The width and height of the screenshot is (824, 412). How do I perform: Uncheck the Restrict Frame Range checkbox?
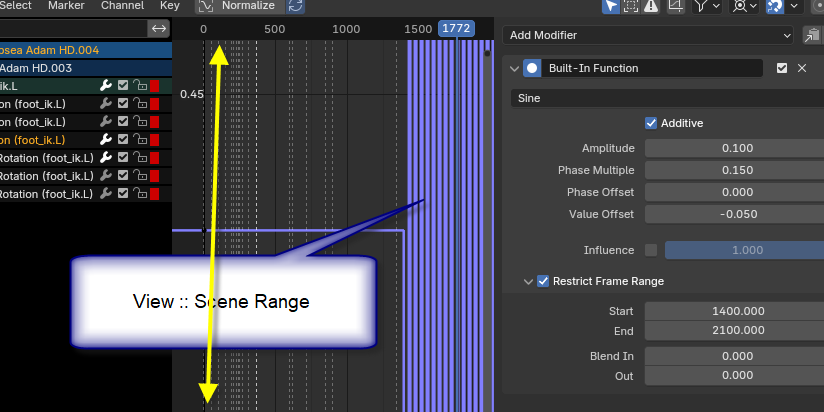pos(543,281)
